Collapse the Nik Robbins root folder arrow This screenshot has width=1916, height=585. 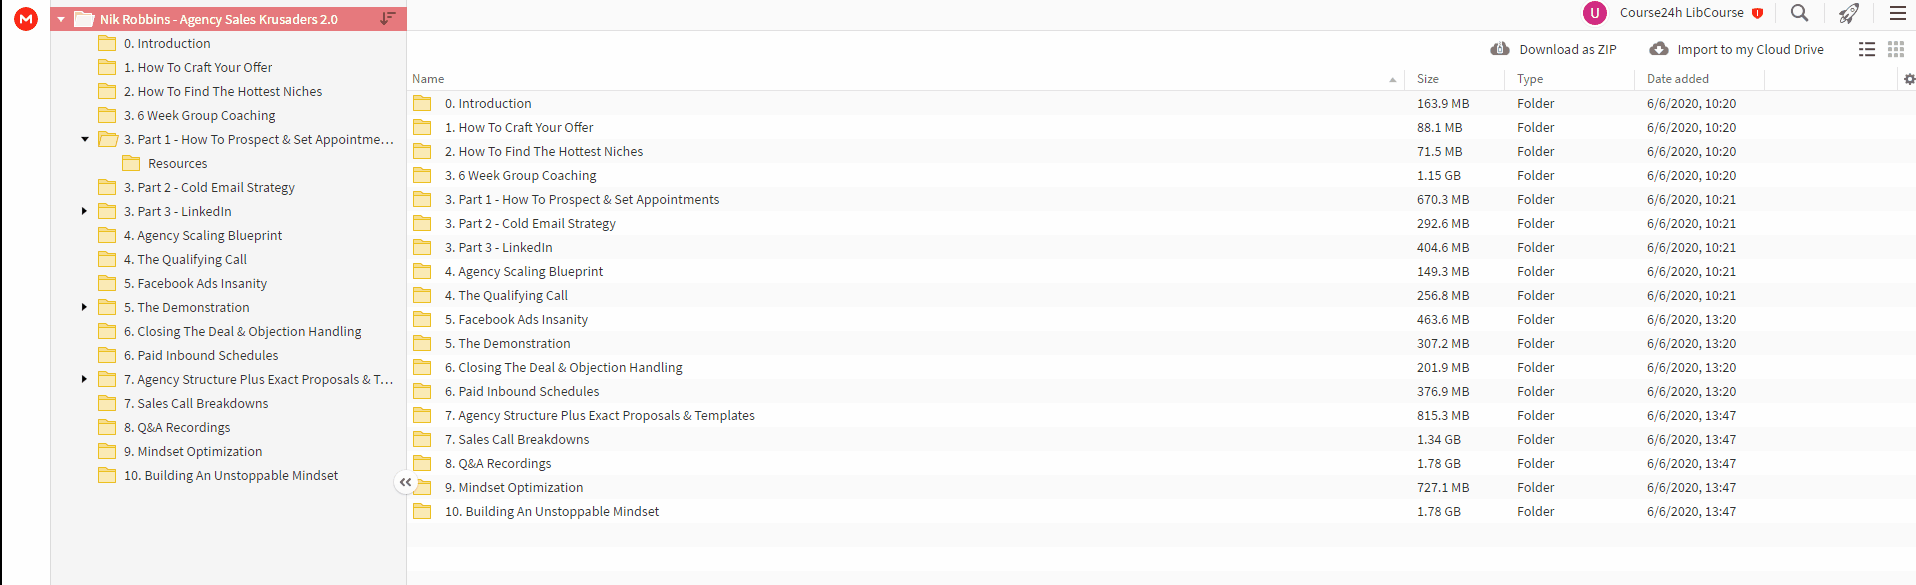tap(61, 19)
